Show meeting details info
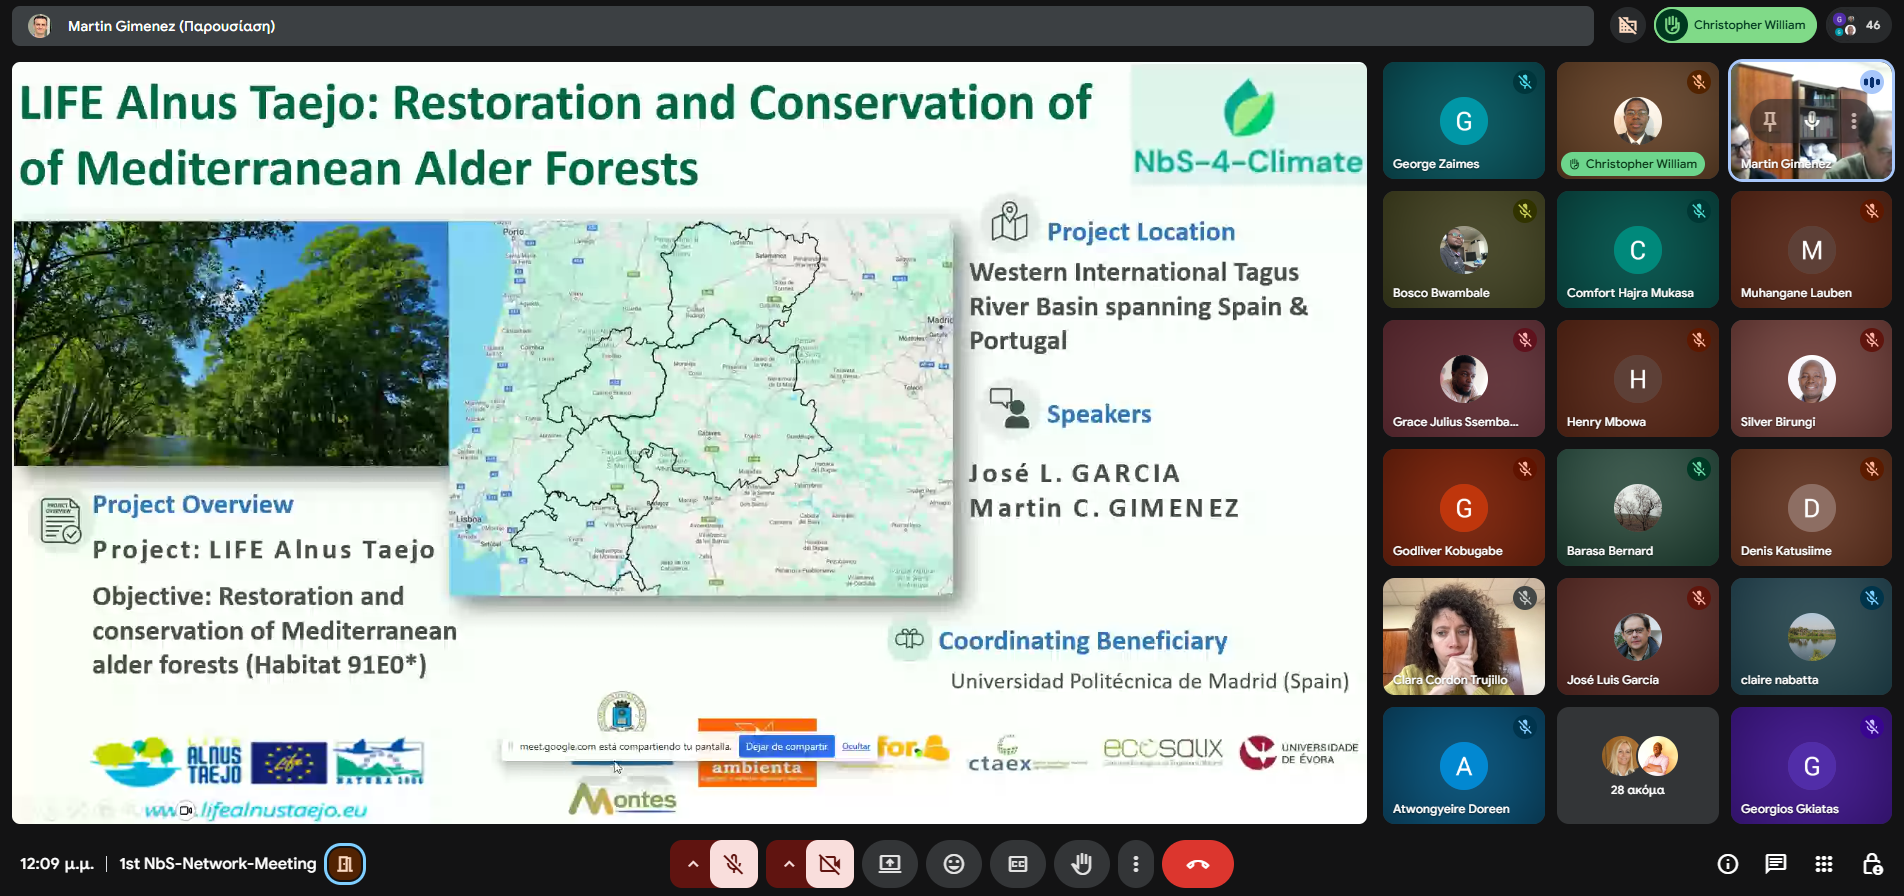Viewport: 1904px width, 896px height. click(1728, 864)
